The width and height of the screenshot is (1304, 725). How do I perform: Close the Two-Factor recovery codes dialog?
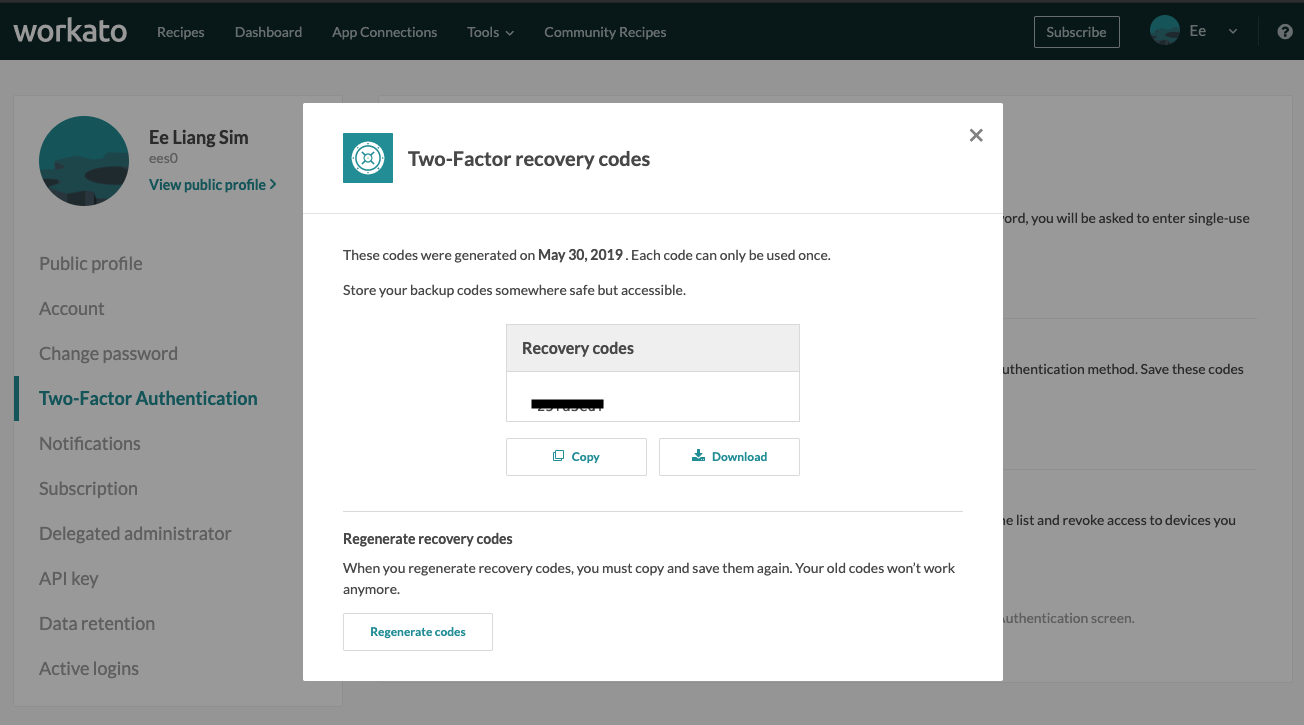click(x=976, y=135)
